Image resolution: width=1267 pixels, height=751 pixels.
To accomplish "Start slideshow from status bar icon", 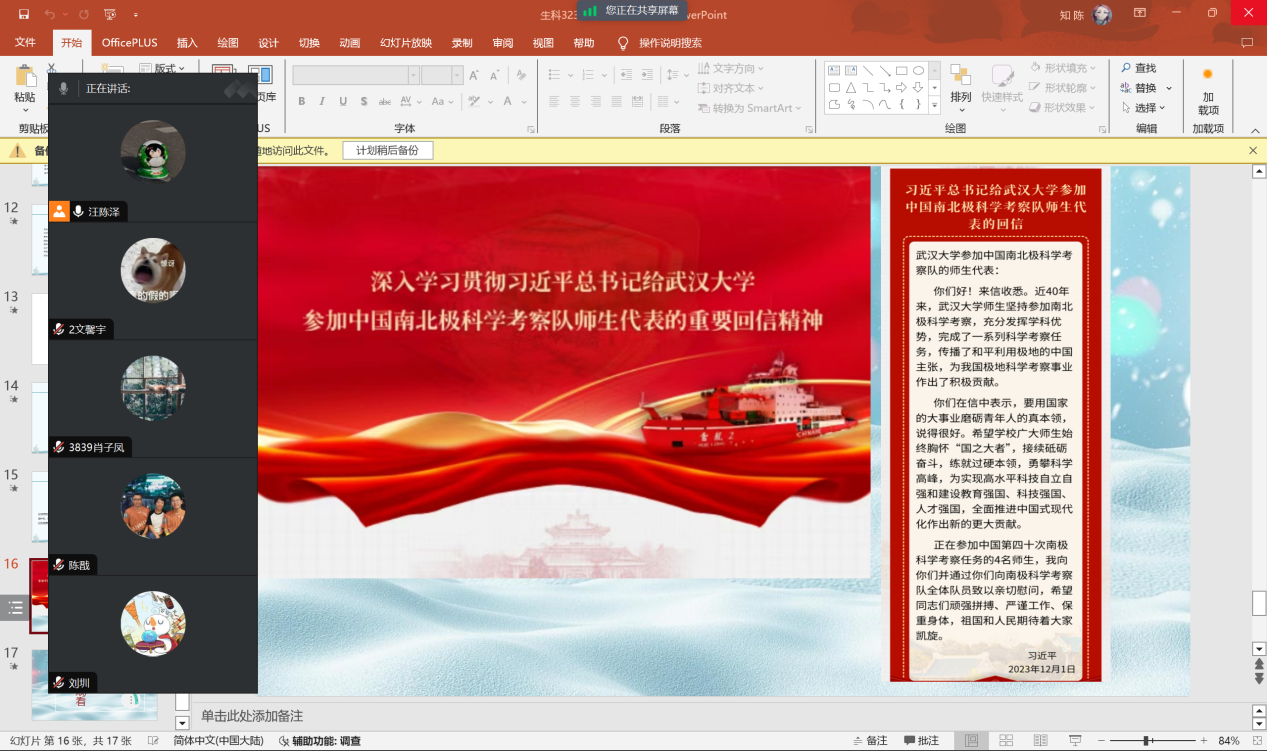I will pos(1075,741).
